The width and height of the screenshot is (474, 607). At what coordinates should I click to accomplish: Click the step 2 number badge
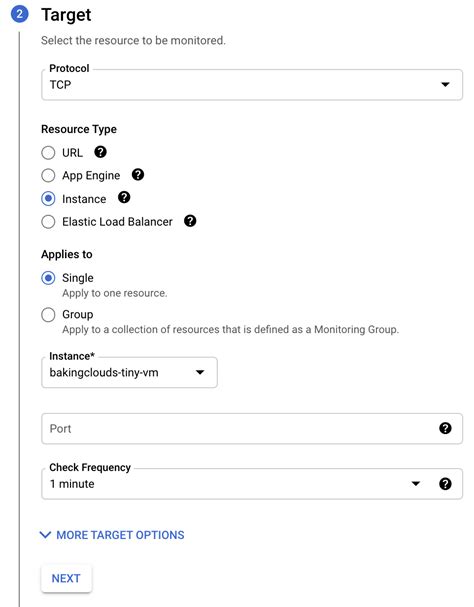19,14
